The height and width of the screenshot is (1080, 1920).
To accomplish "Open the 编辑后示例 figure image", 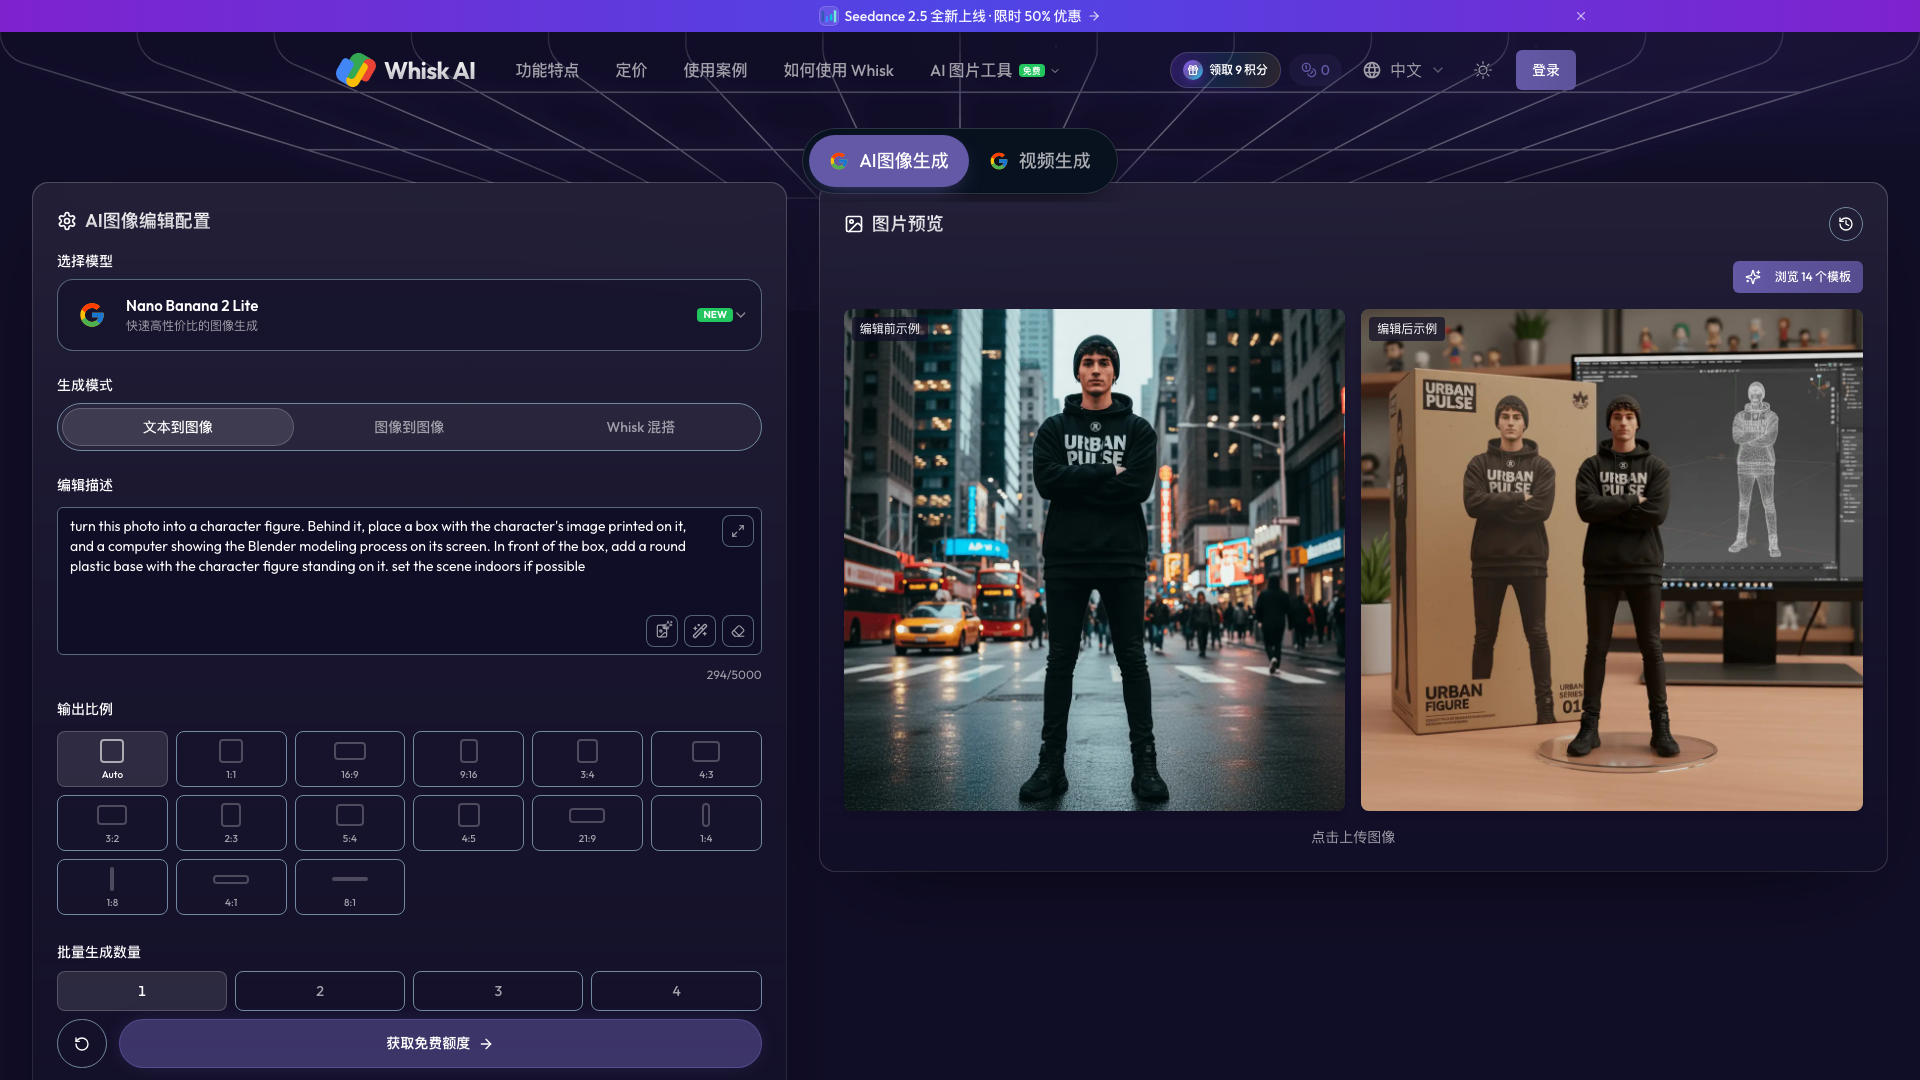I will tap(1612, 560).
